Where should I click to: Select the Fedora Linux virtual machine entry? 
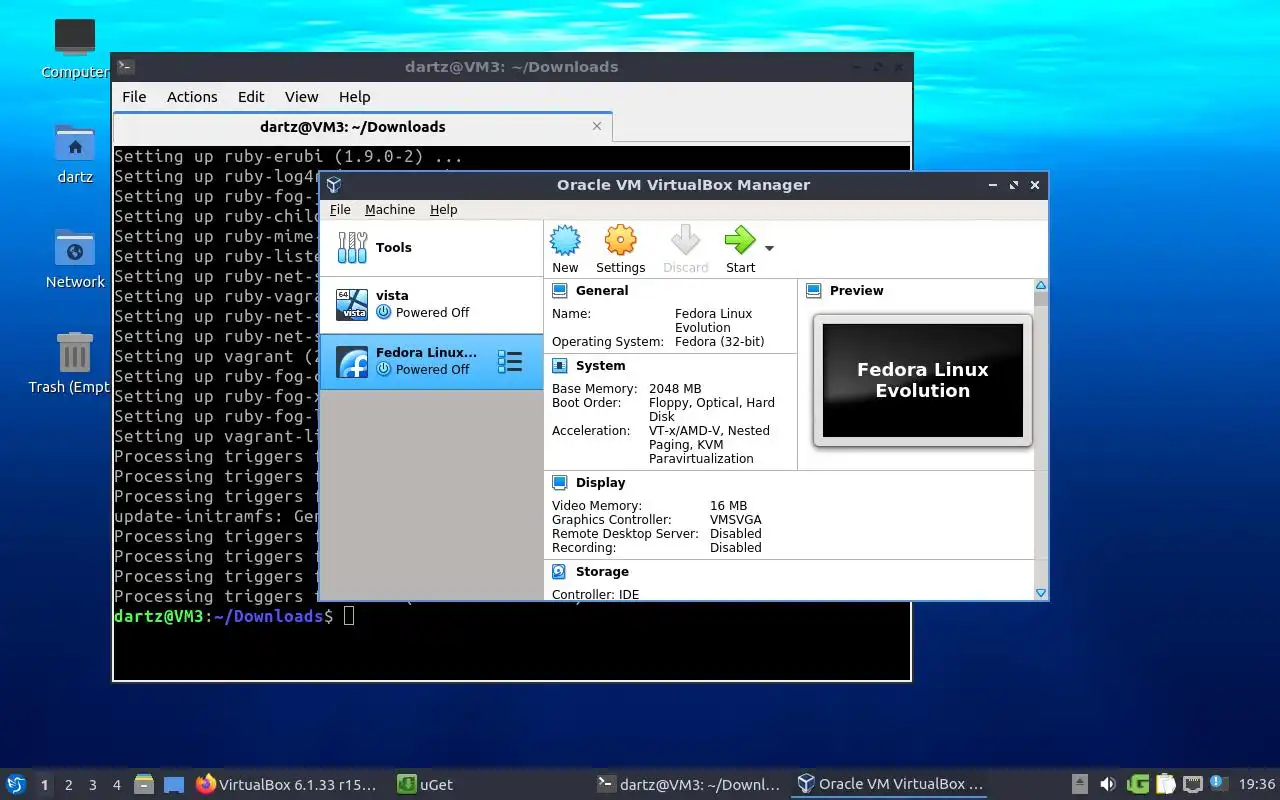pos(431,361)
